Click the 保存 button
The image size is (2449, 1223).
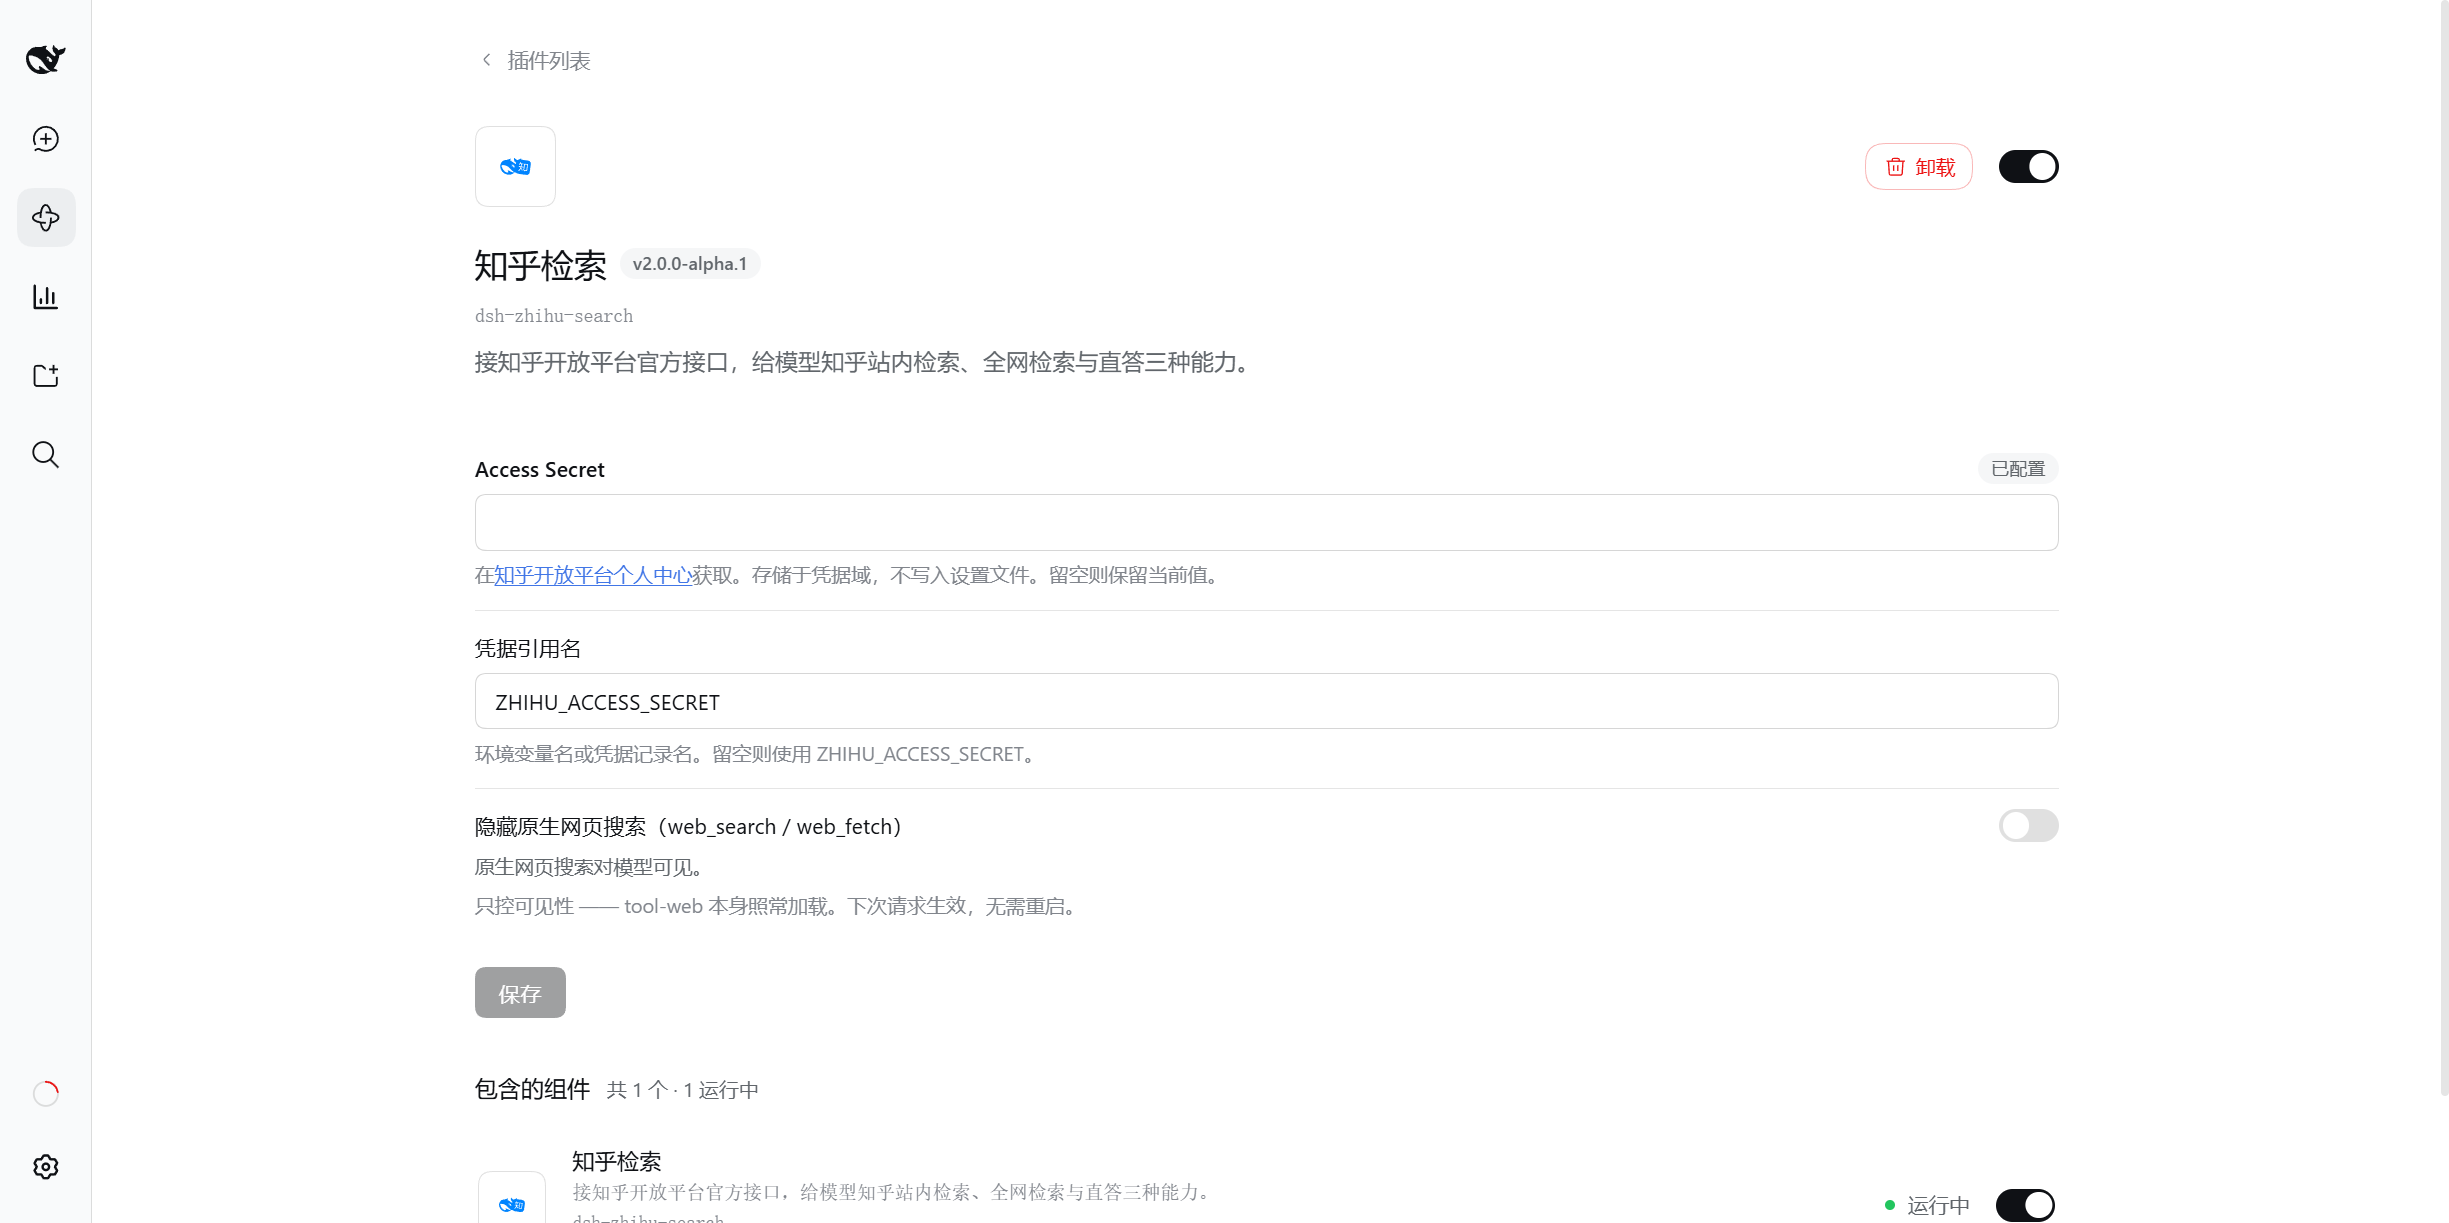tap(520, 993)
